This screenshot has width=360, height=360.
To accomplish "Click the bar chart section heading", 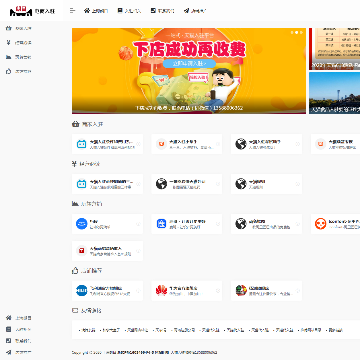I will click(87, 203).
